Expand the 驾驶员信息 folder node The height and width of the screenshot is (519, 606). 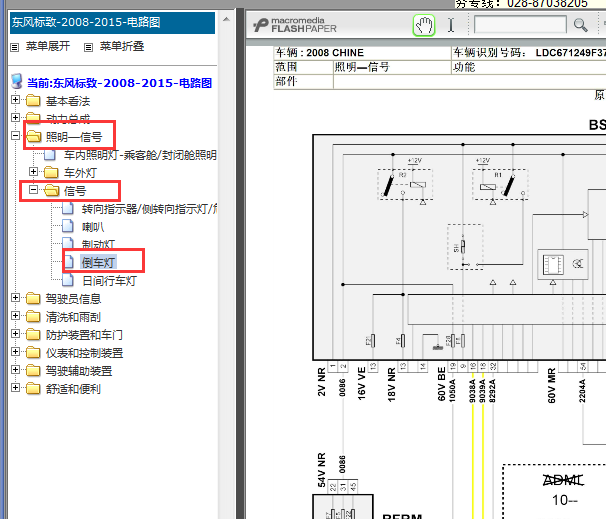15,297
